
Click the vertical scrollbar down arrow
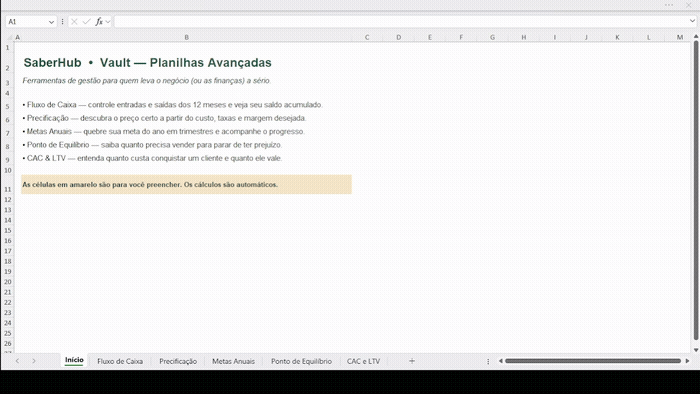coord(696,350)
